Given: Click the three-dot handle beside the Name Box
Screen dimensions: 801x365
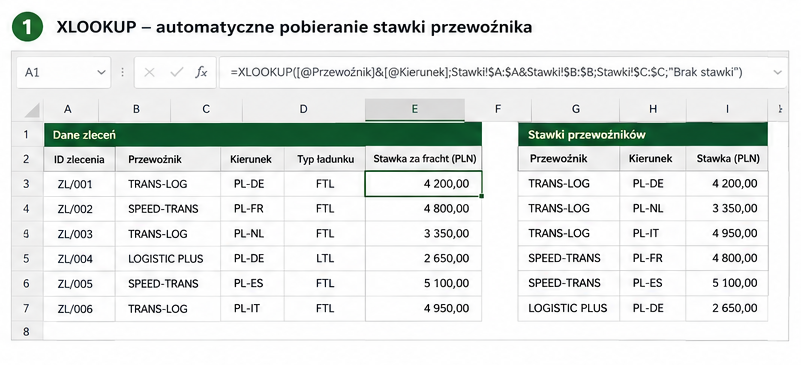Looking at the screenshot, I should coord(122,73).
